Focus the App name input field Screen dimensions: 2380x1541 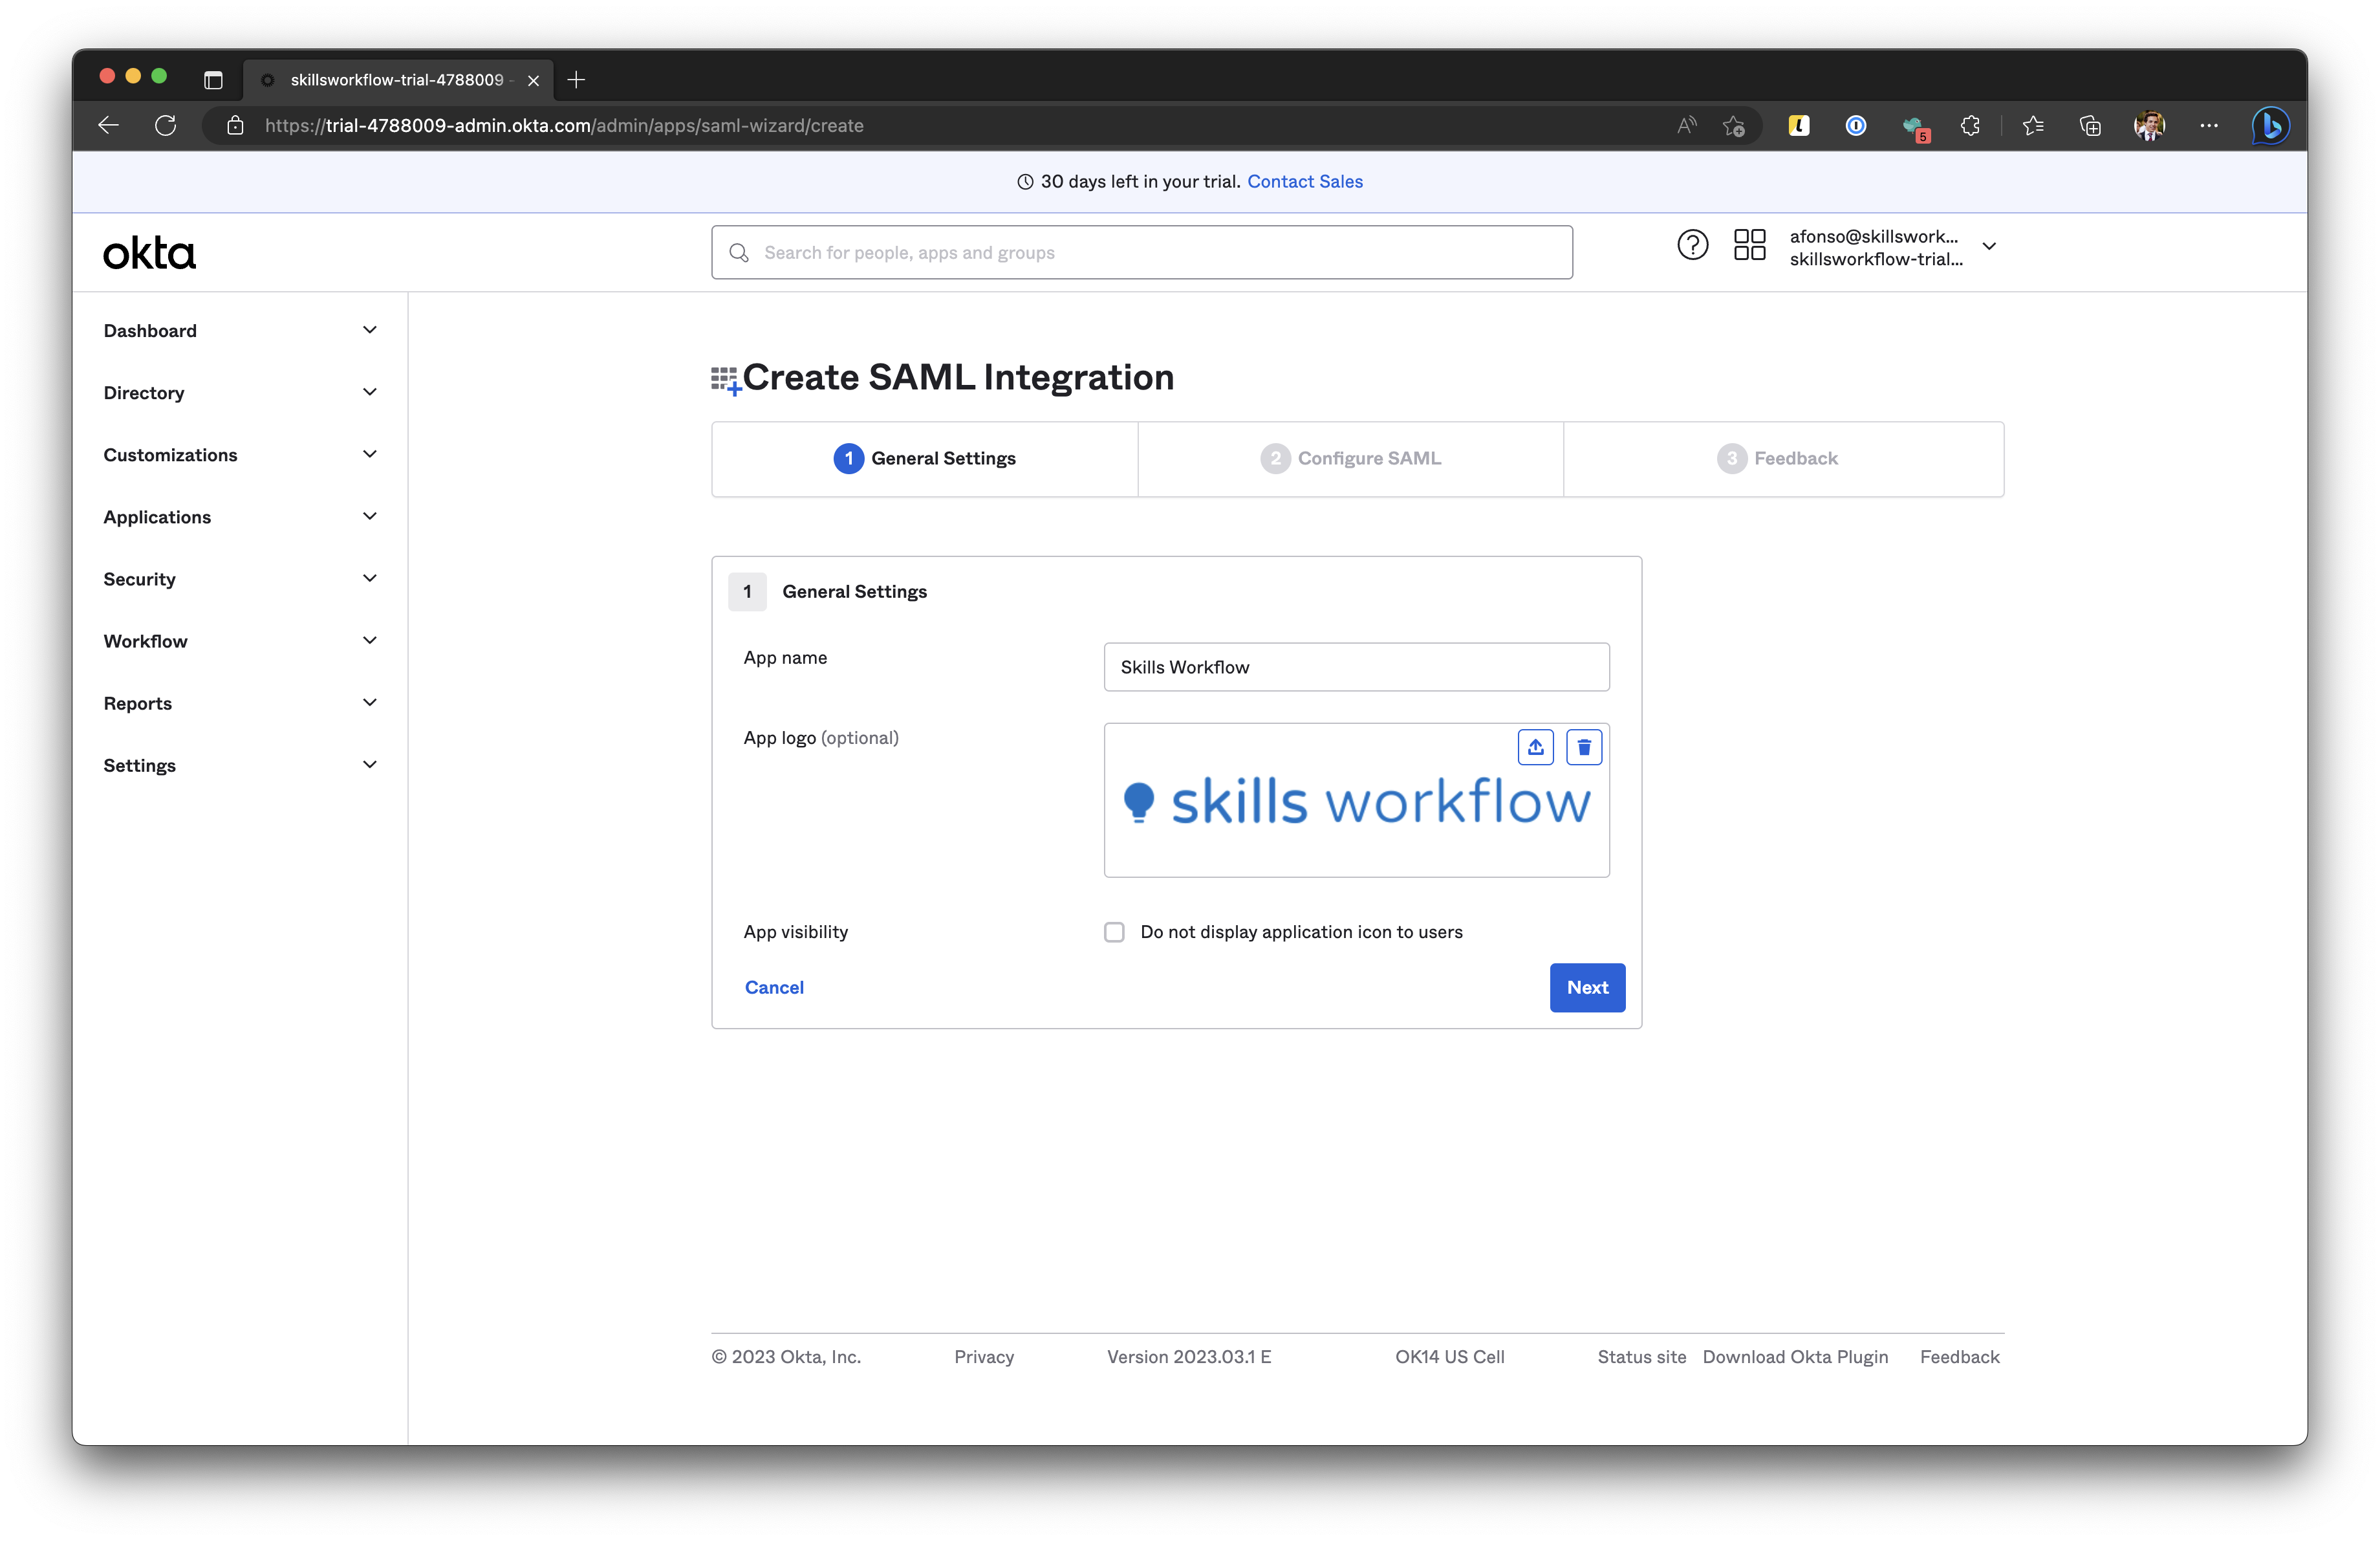tap(1356, 667)
